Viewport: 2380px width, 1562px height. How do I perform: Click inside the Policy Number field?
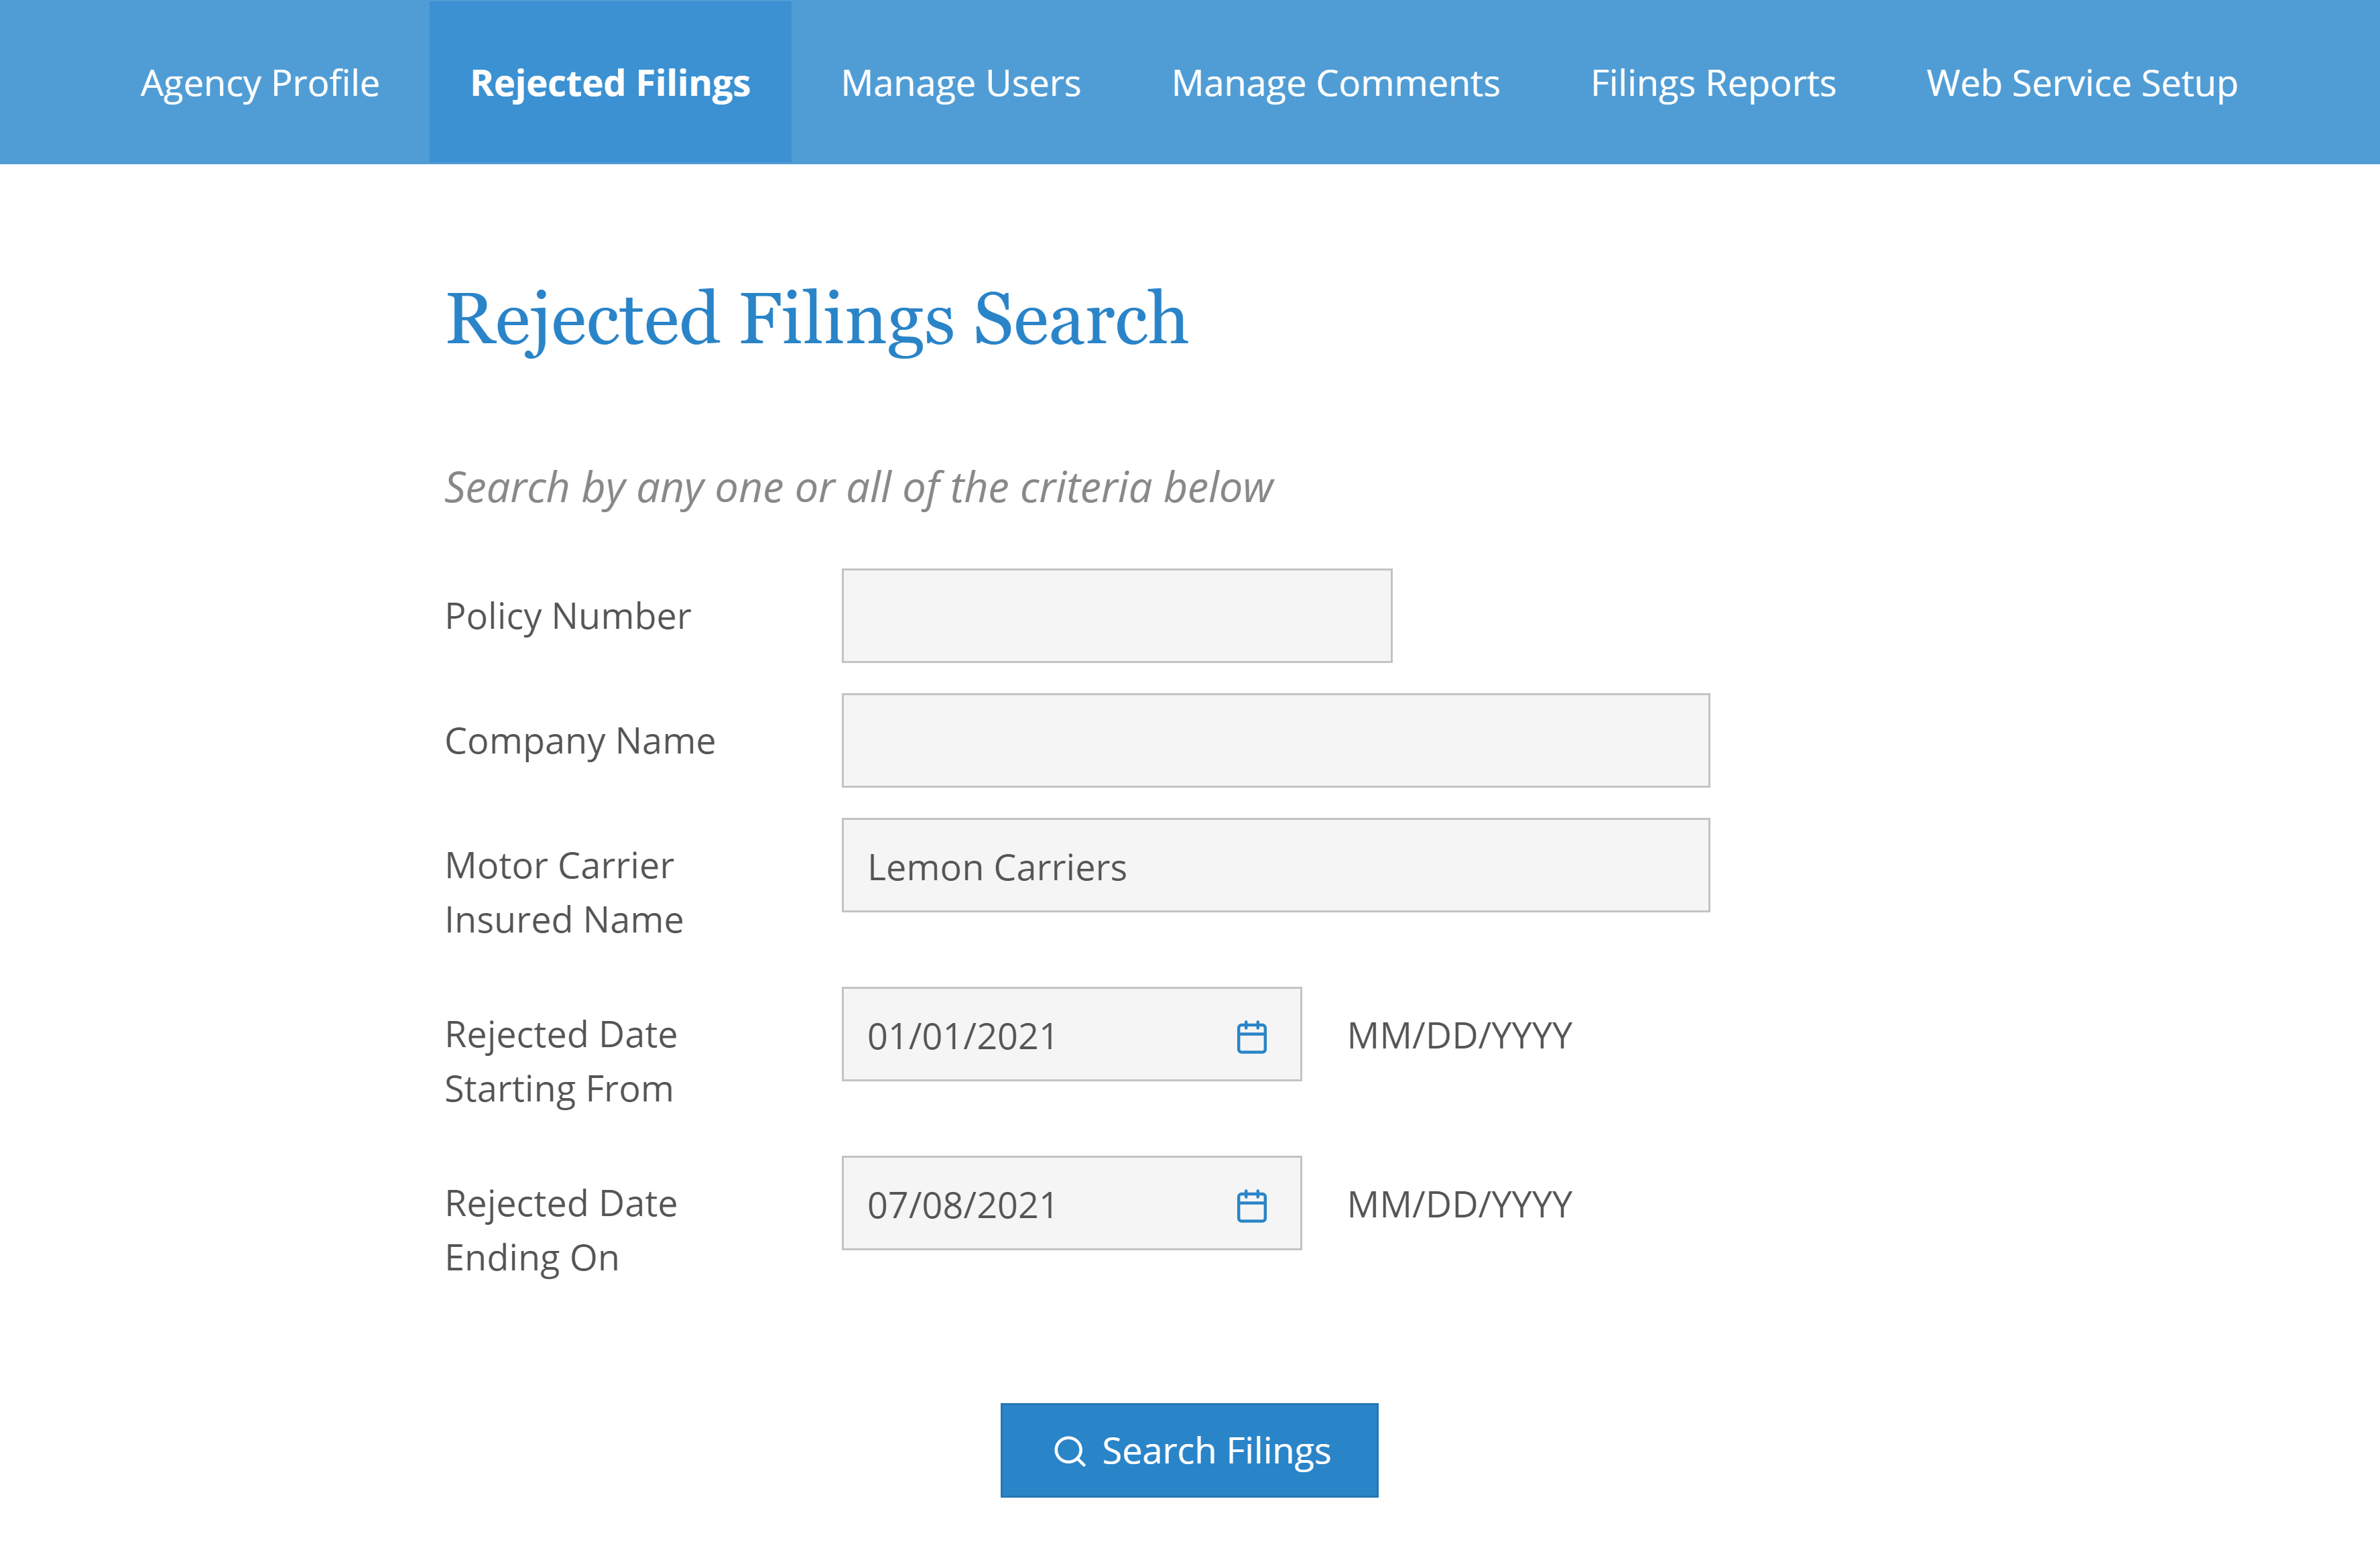pos(1115,616)
